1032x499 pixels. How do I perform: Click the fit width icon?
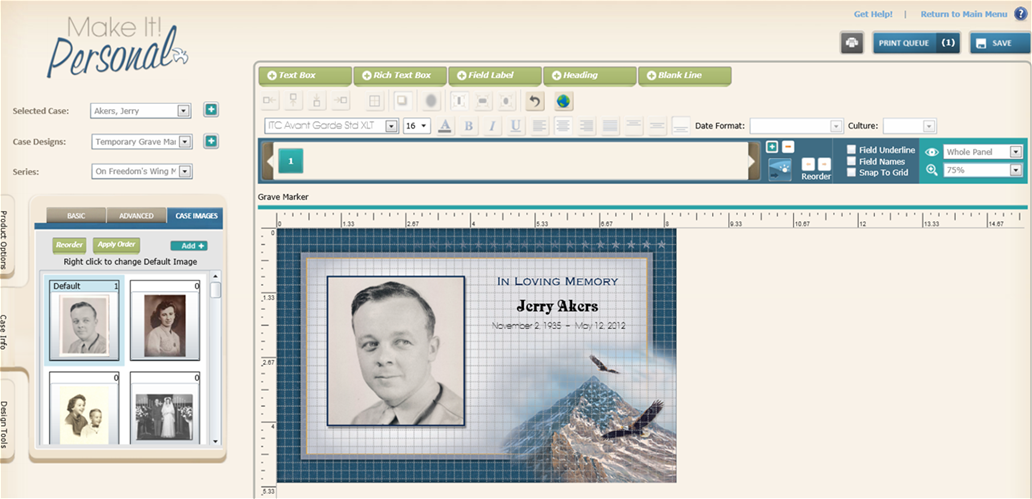pyautogui.click(x=483, y=101)
